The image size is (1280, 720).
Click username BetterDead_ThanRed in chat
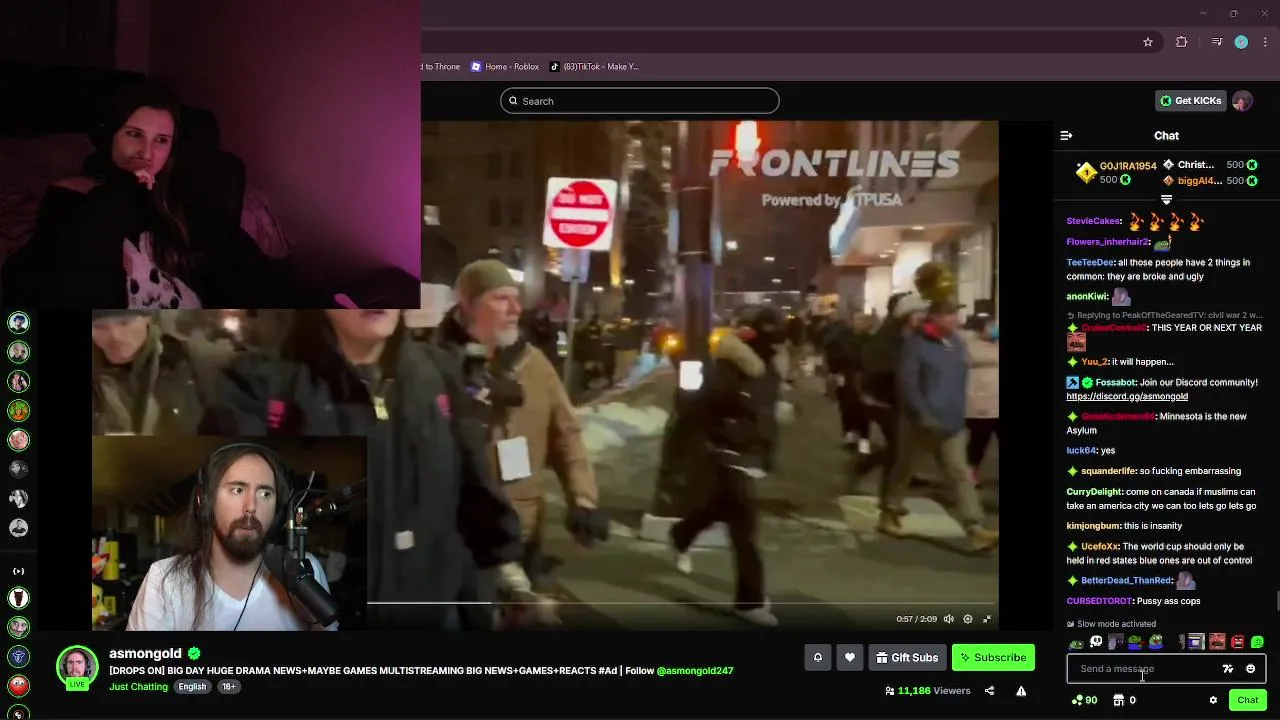1126,580
